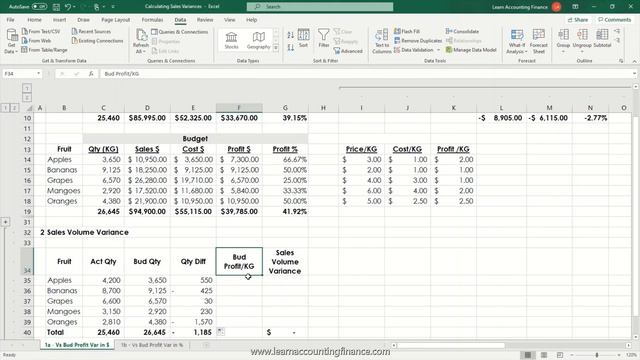This screenshot has width=640, height=360.
Task: Select the Stocks data type
Action: [x=231, y=40]
